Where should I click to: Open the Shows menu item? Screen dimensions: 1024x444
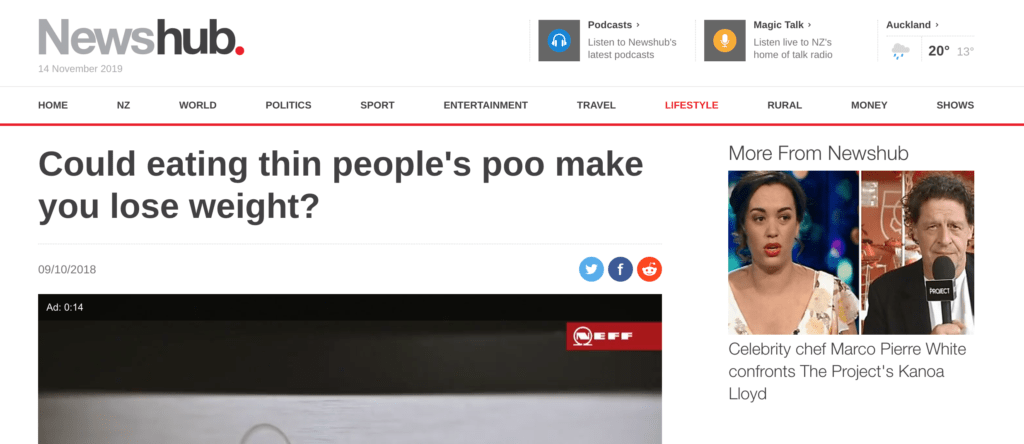[955, 105]
